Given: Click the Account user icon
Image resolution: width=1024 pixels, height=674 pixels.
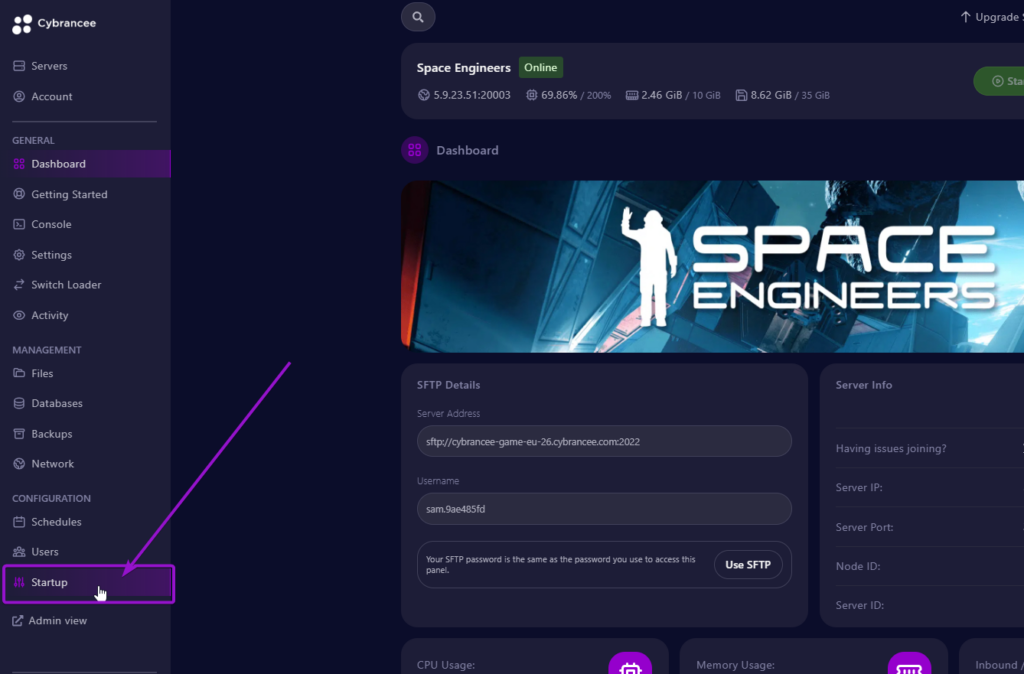Looking at the screenshot, I should pos(19,97).
